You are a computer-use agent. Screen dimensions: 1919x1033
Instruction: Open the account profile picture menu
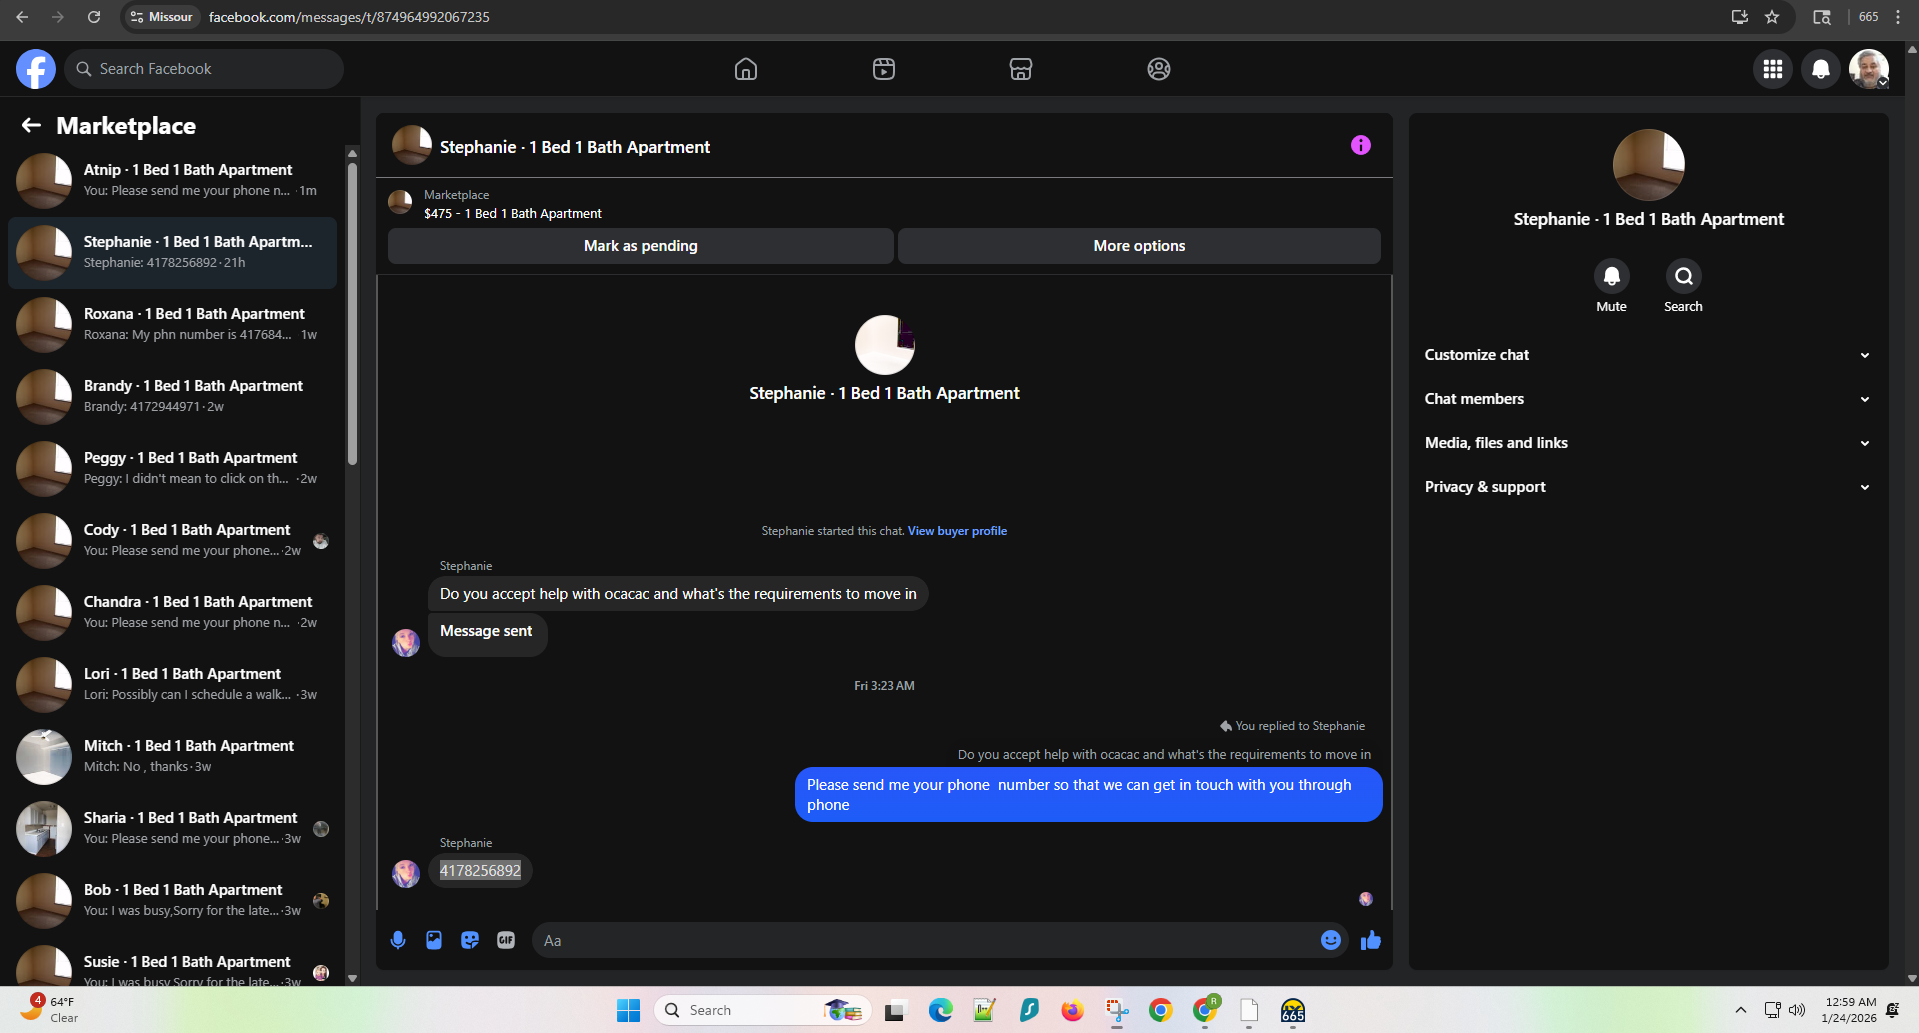(1869, 69)
